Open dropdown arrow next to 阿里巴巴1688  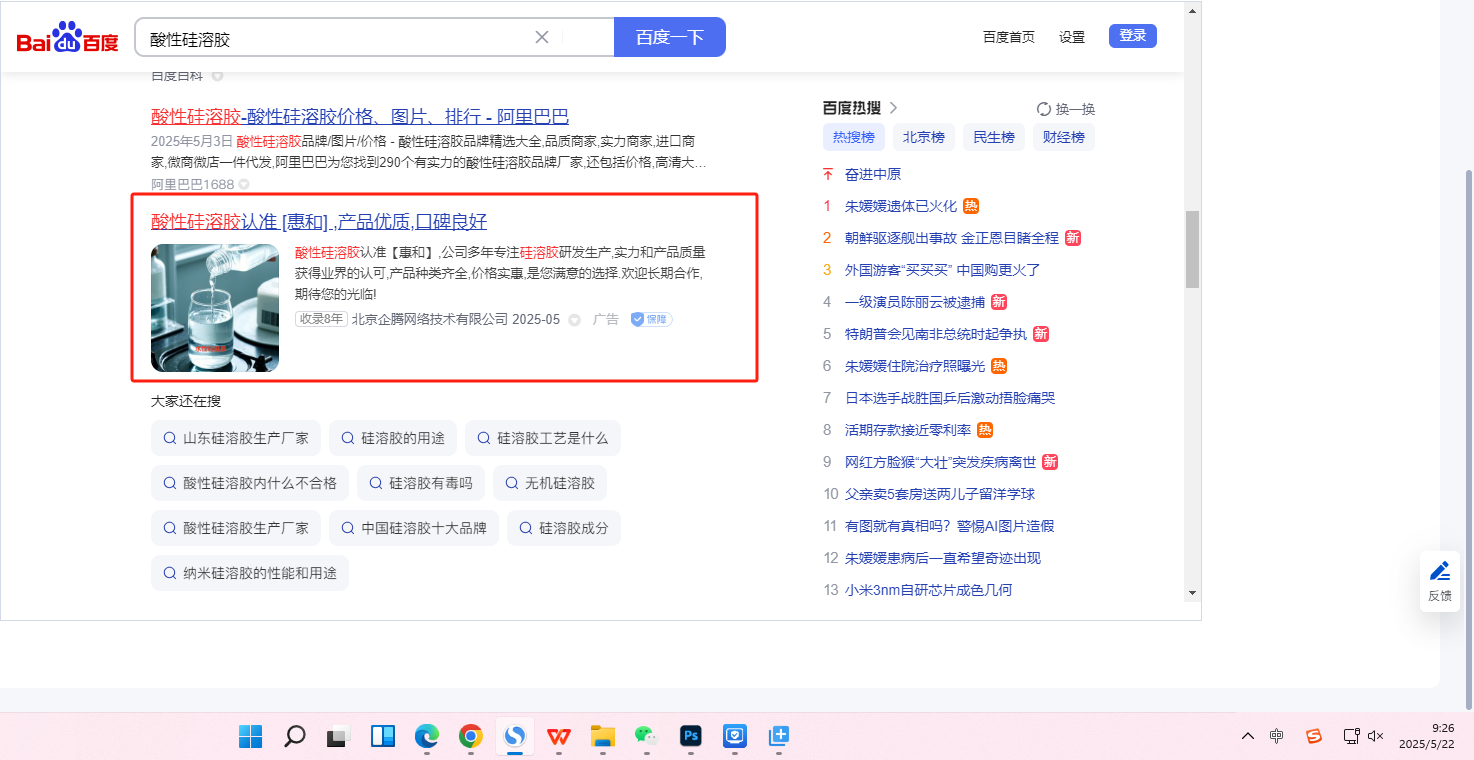244,184
